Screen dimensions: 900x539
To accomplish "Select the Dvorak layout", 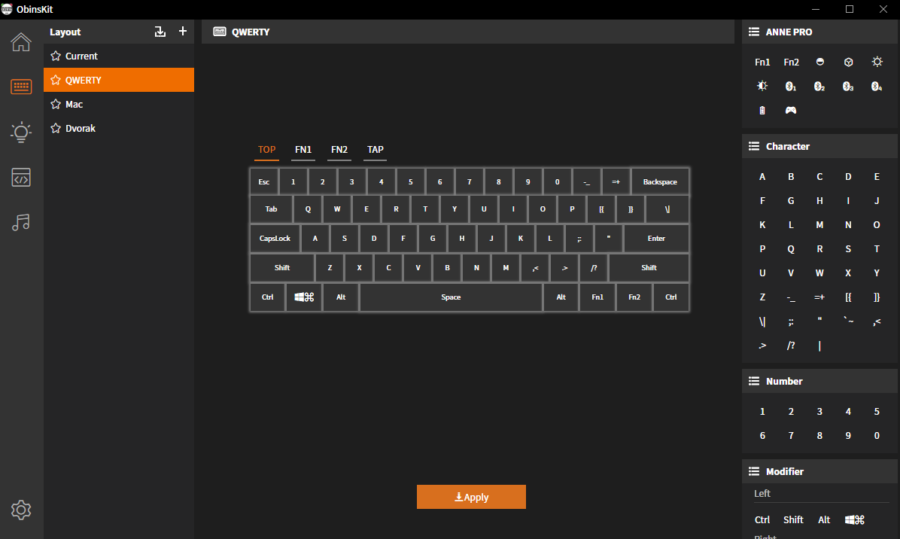I will 119,128.
